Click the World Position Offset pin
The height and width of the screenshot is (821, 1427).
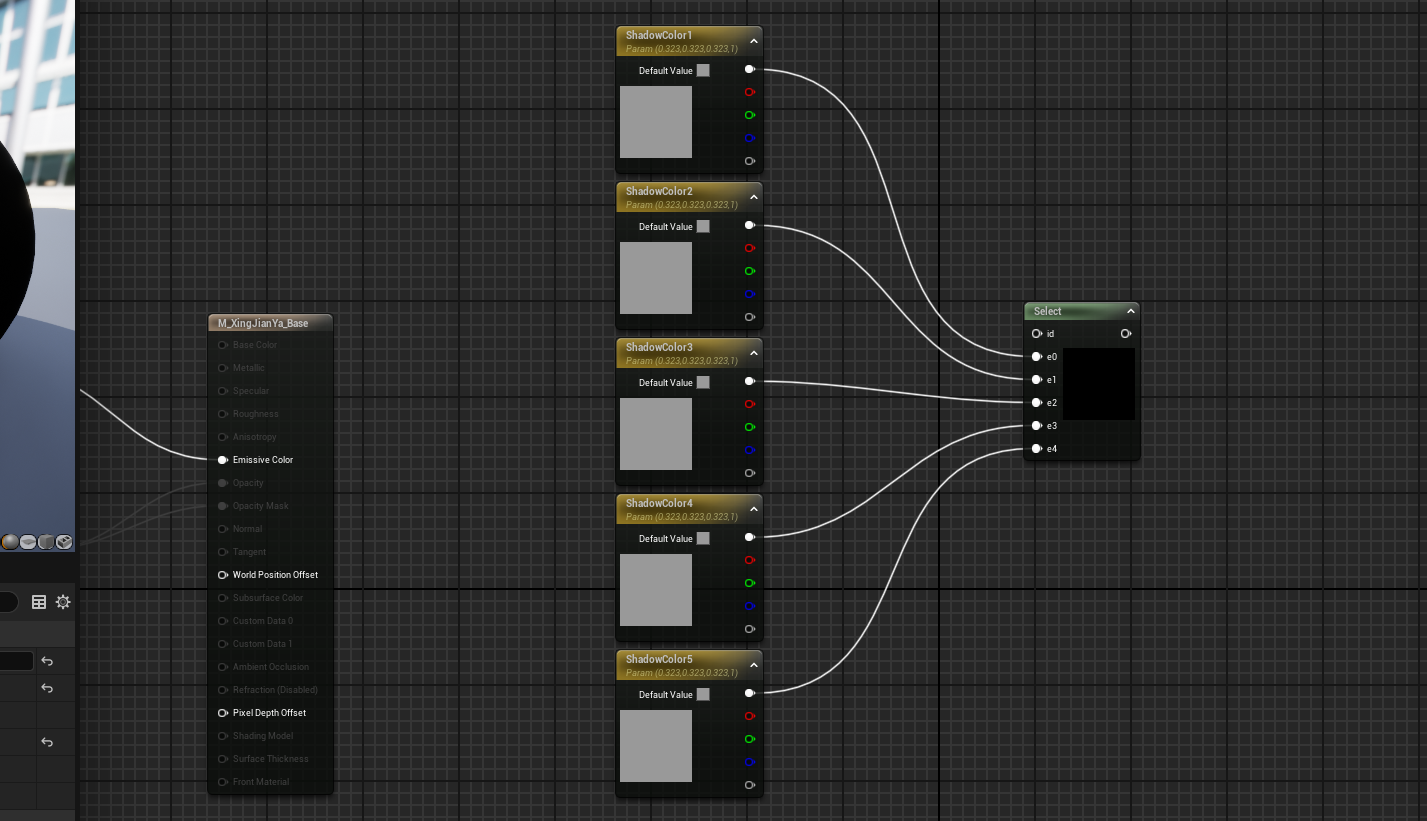[x=223, y=575]
